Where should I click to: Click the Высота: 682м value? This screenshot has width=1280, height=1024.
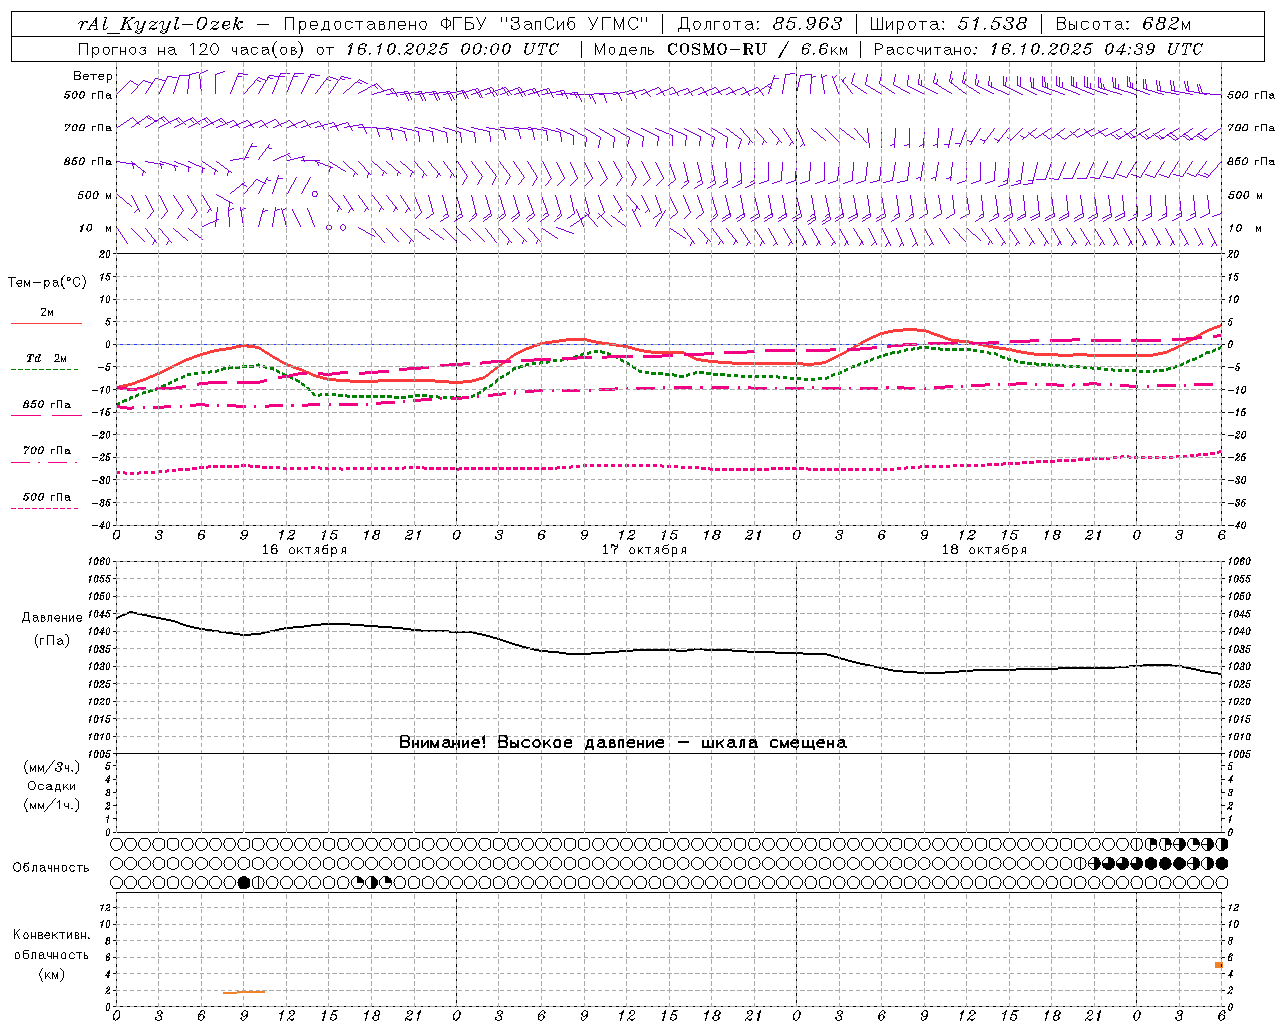point(1123,24)
